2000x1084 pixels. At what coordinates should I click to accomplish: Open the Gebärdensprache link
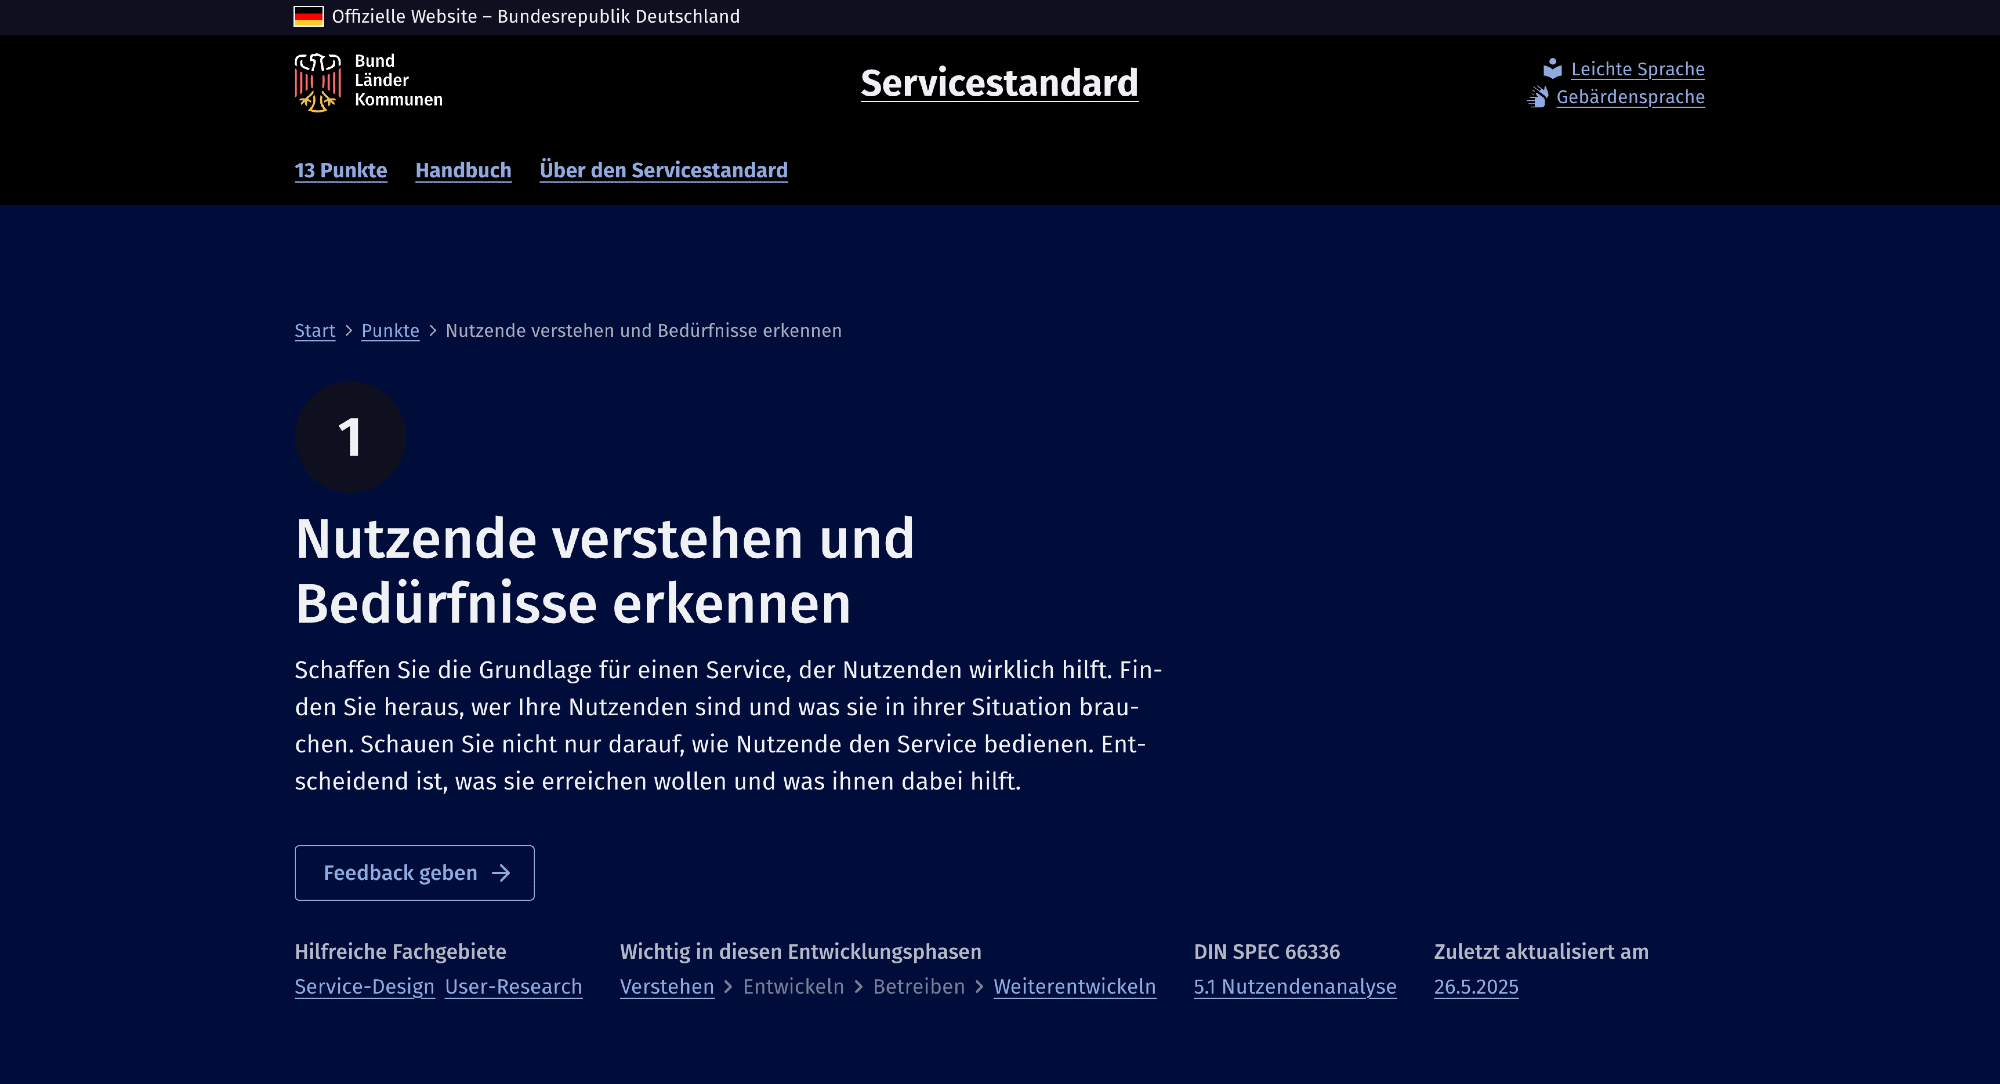click(1630, 97)
